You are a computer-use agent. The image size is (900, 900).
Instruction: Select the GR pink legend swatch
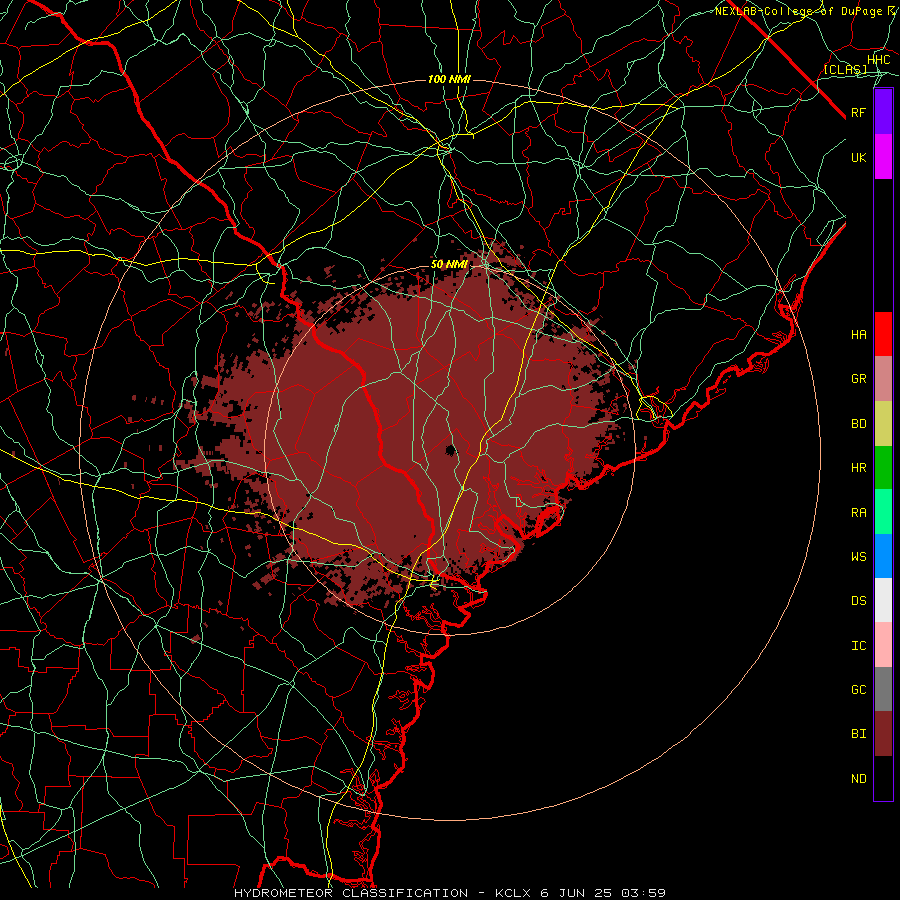(883, 379)
